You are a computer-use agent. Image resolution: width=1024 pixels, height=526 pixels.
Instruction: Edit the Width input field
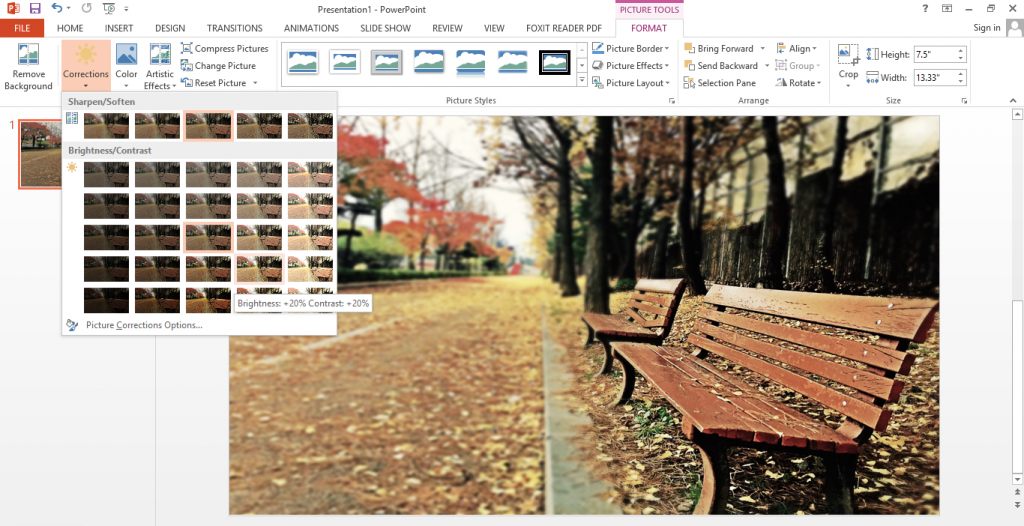tap(934, 78)
